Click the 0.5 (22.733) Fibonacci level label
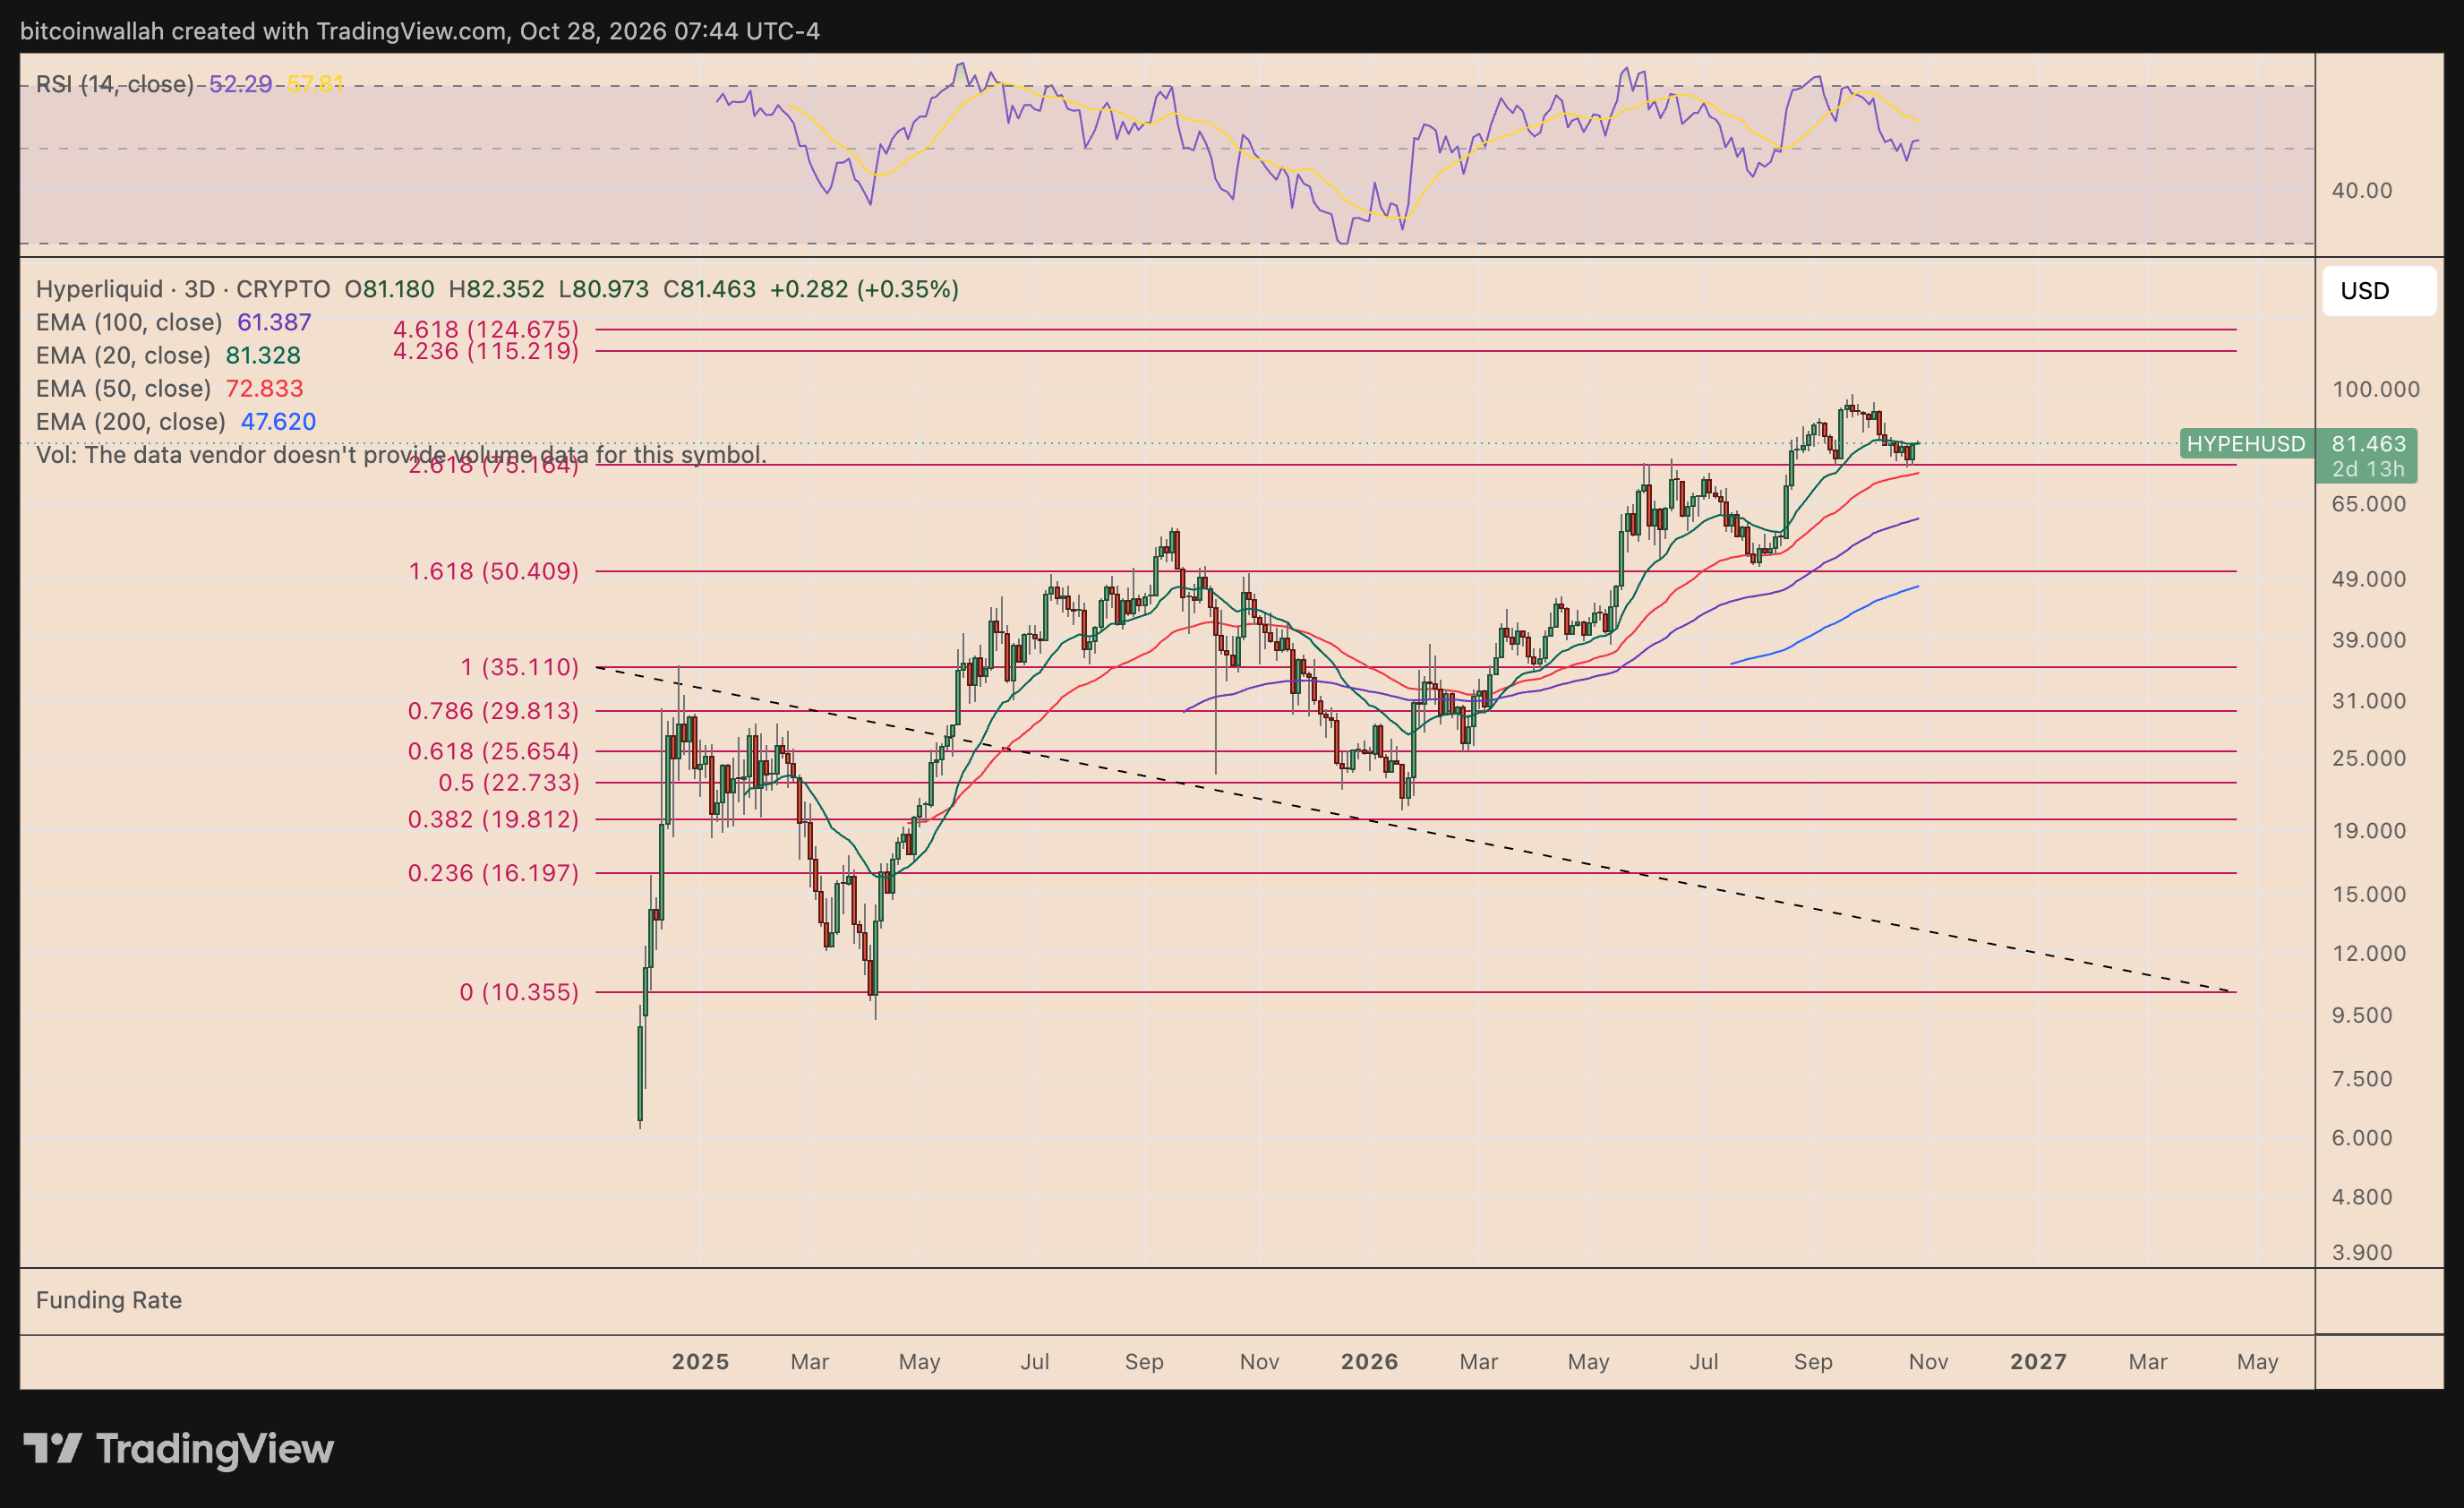The height and width of the screenshot is (1508, 2464). (x=509, y=783)
